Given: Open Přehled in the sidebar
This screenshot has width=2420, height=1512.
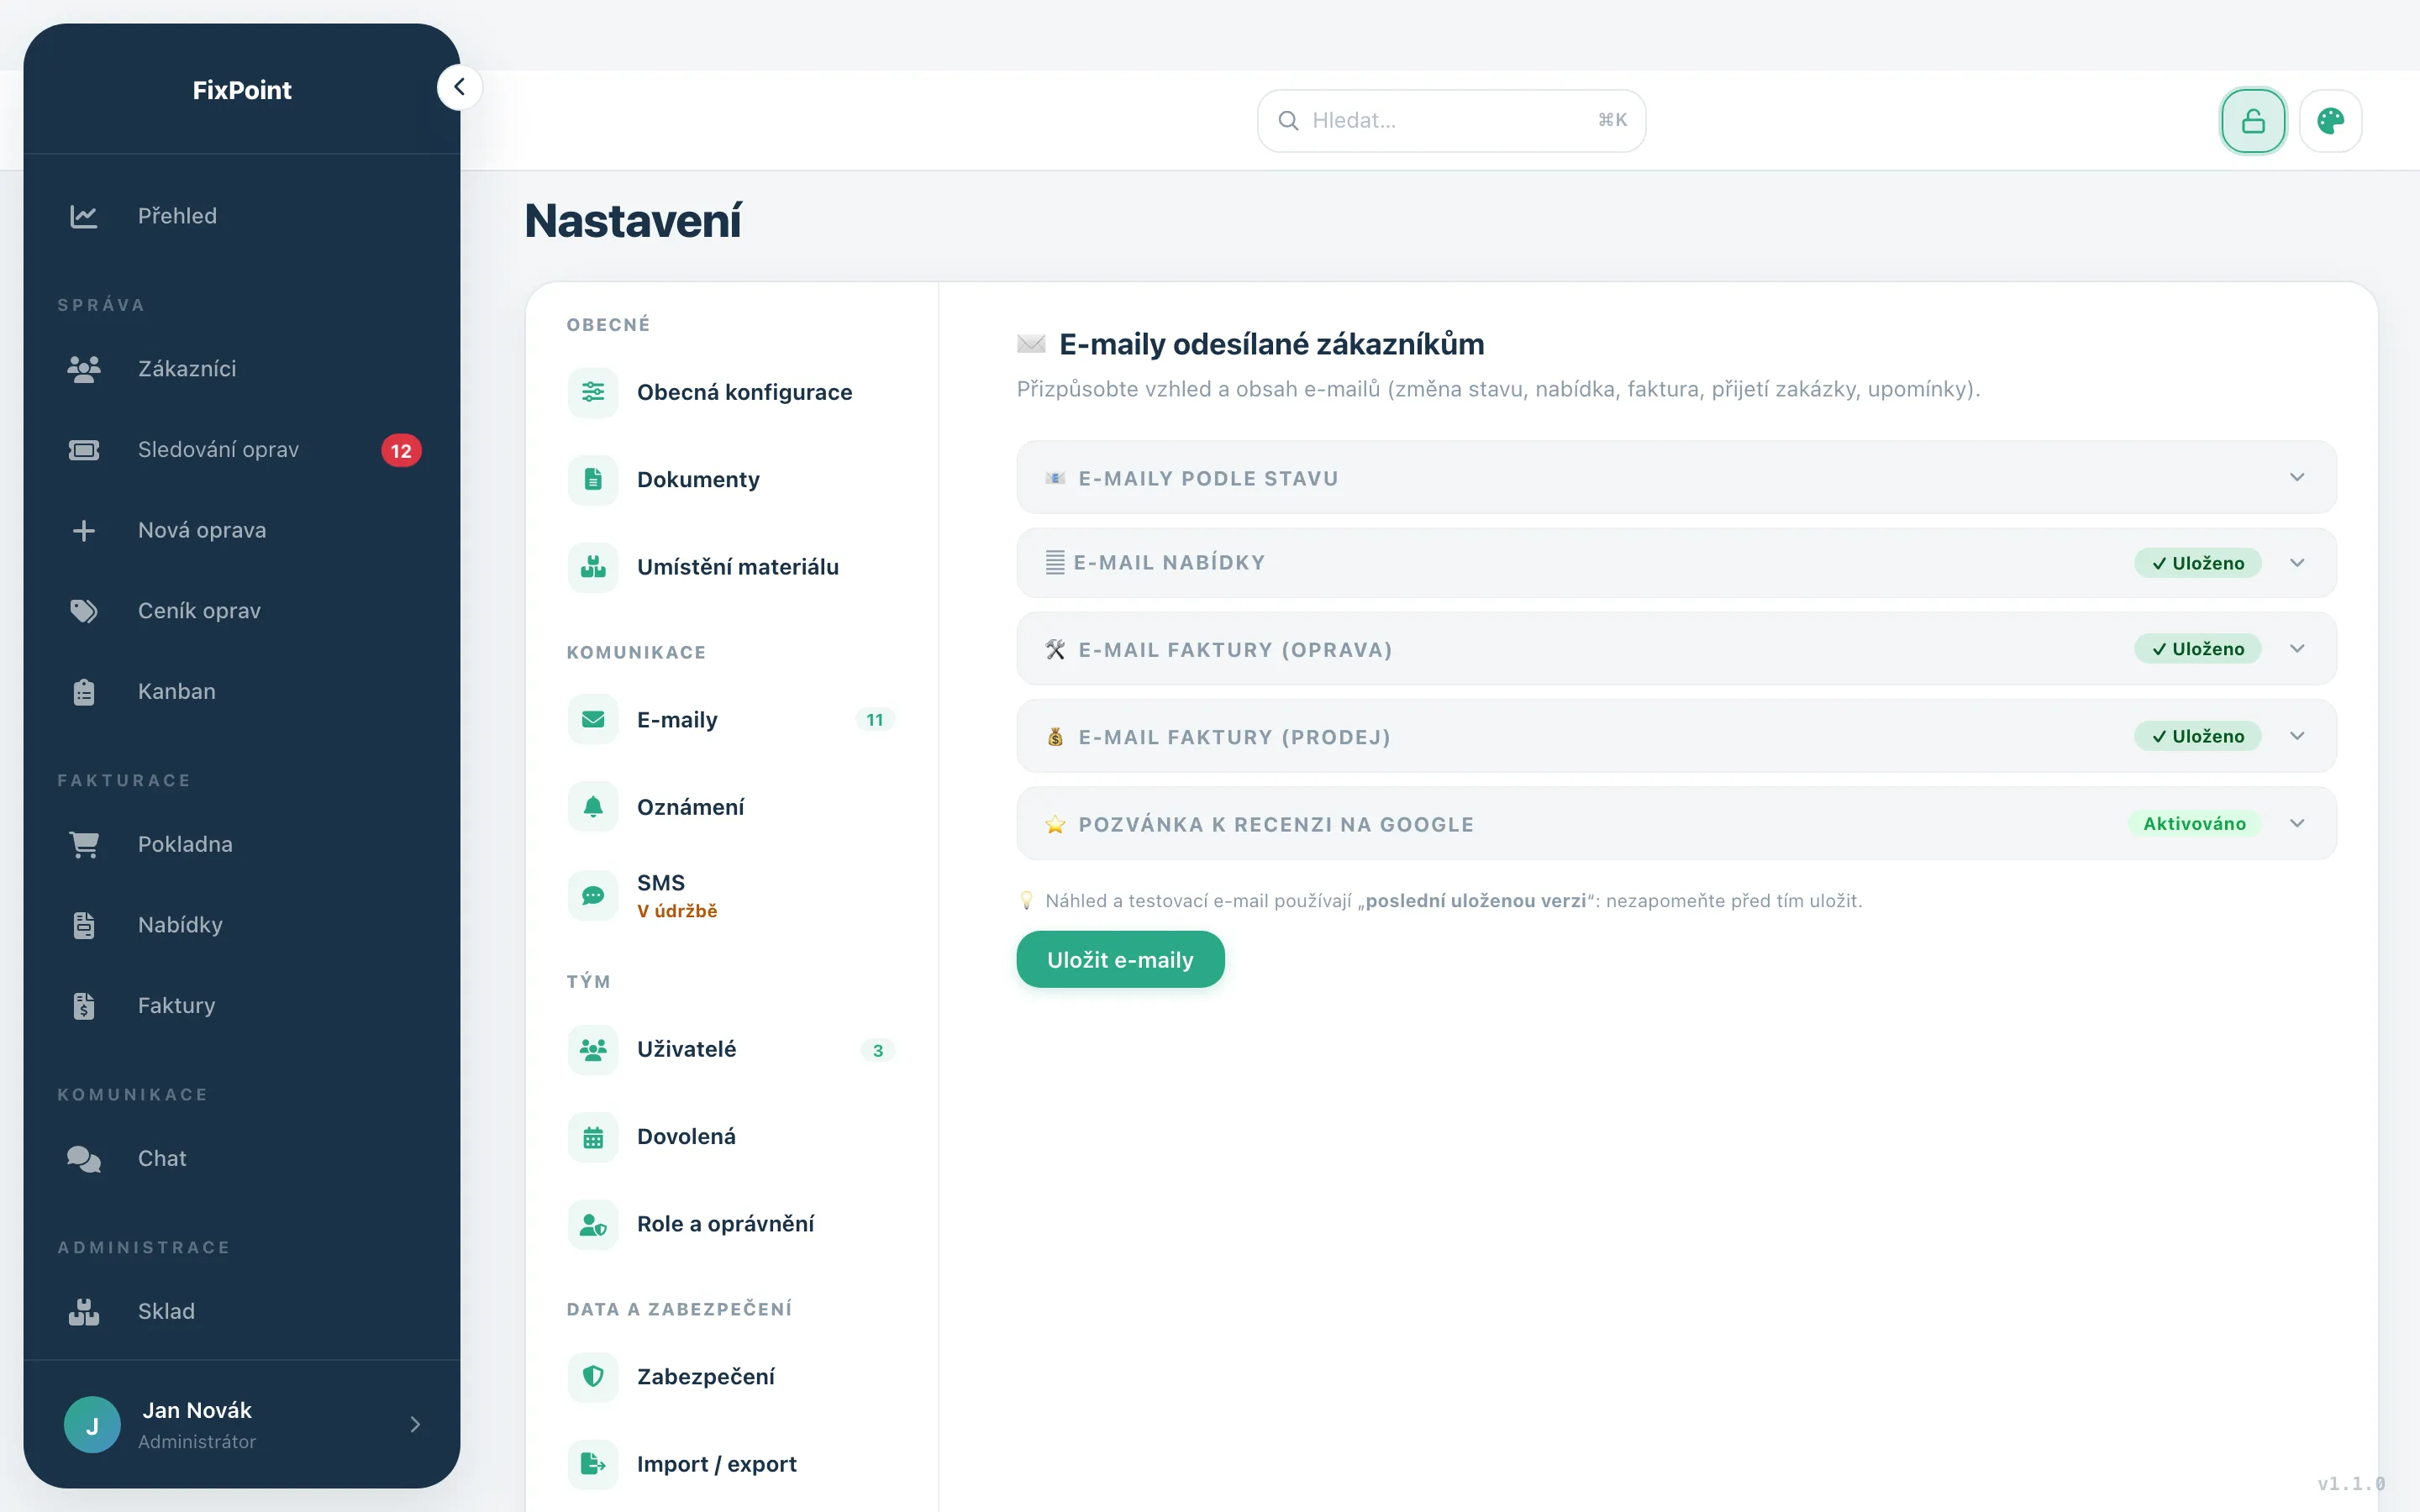Looking at the screenshot, I should [x=242, y=216].
